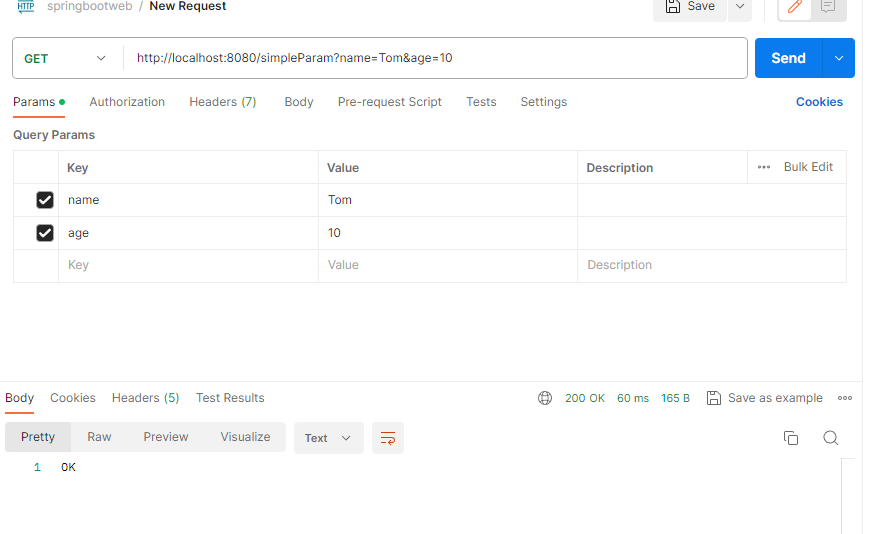Screen dimensions: 871x534
Task: Click the value cell containing 10
Action: (x=448, y=233)
